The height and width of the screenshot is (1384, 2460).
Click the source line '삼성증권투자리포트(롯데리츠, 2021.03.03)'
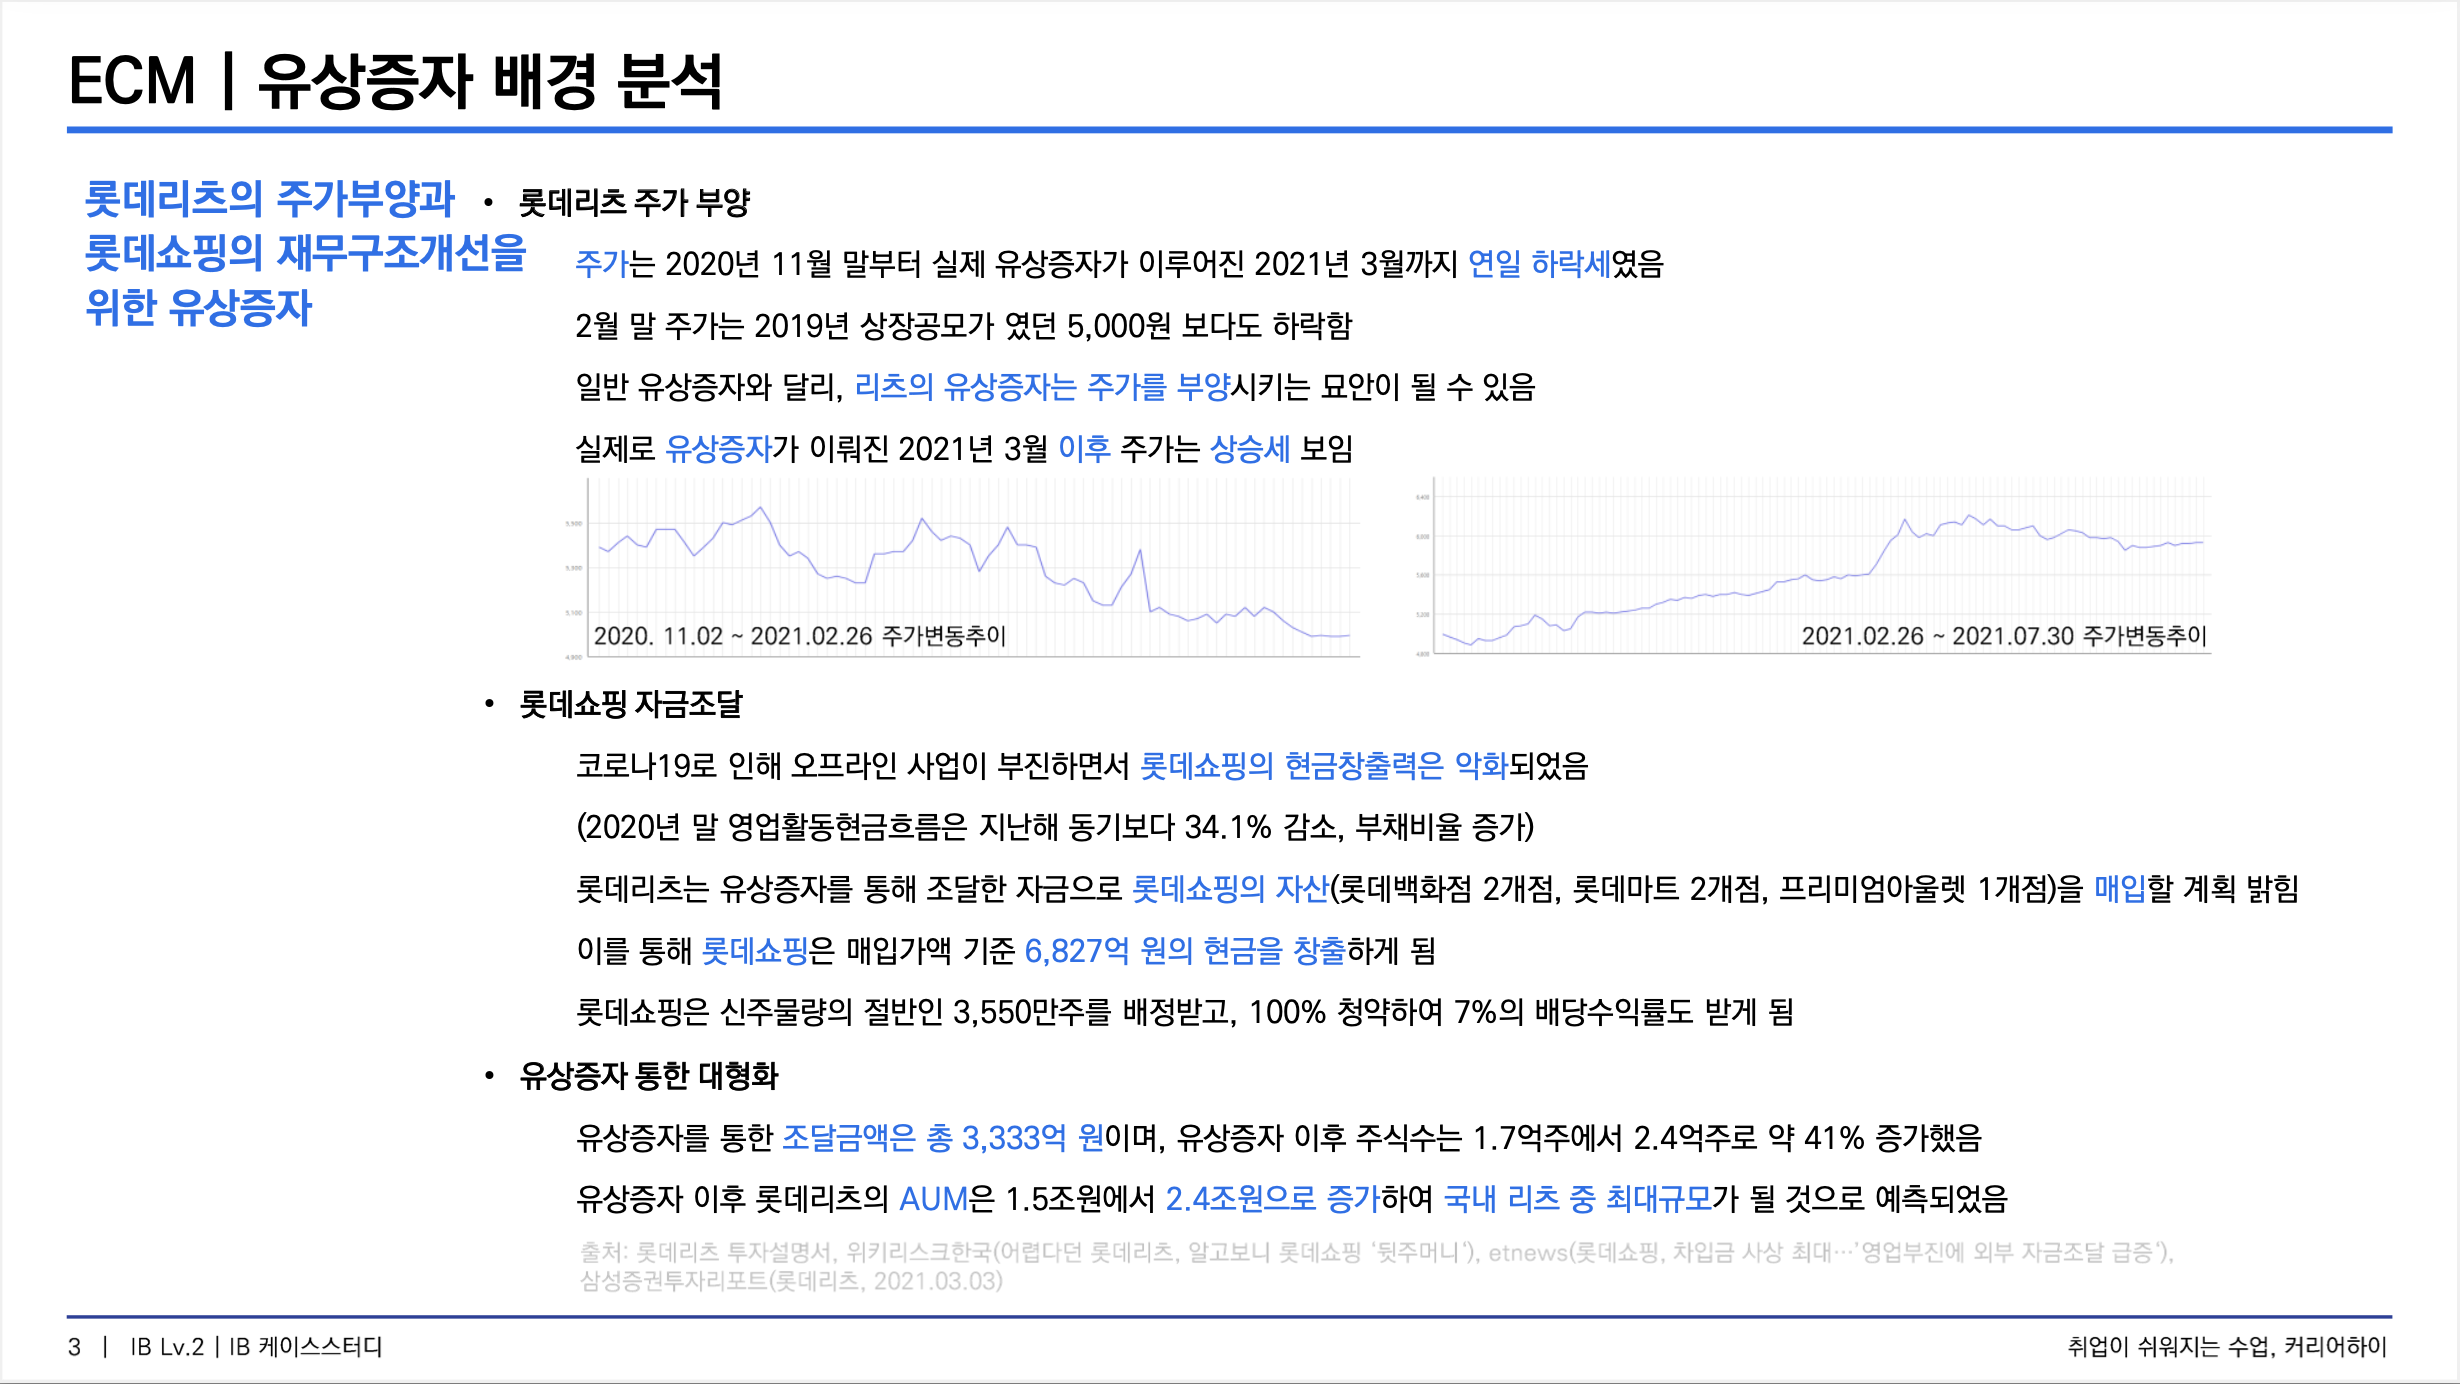tap(791, 1282)
